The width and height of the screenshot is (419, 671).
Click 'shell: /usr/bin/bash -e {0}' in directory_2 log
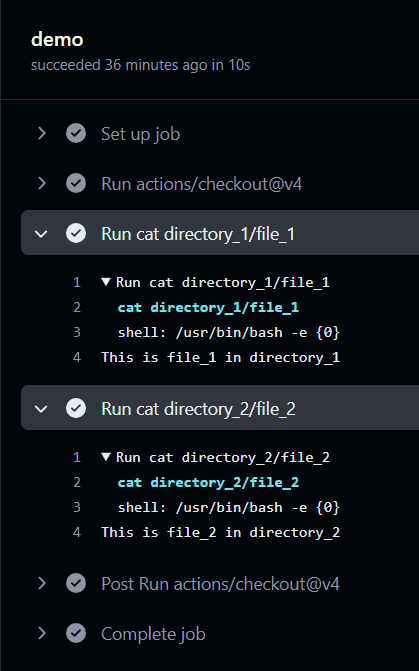click(229, 508)
